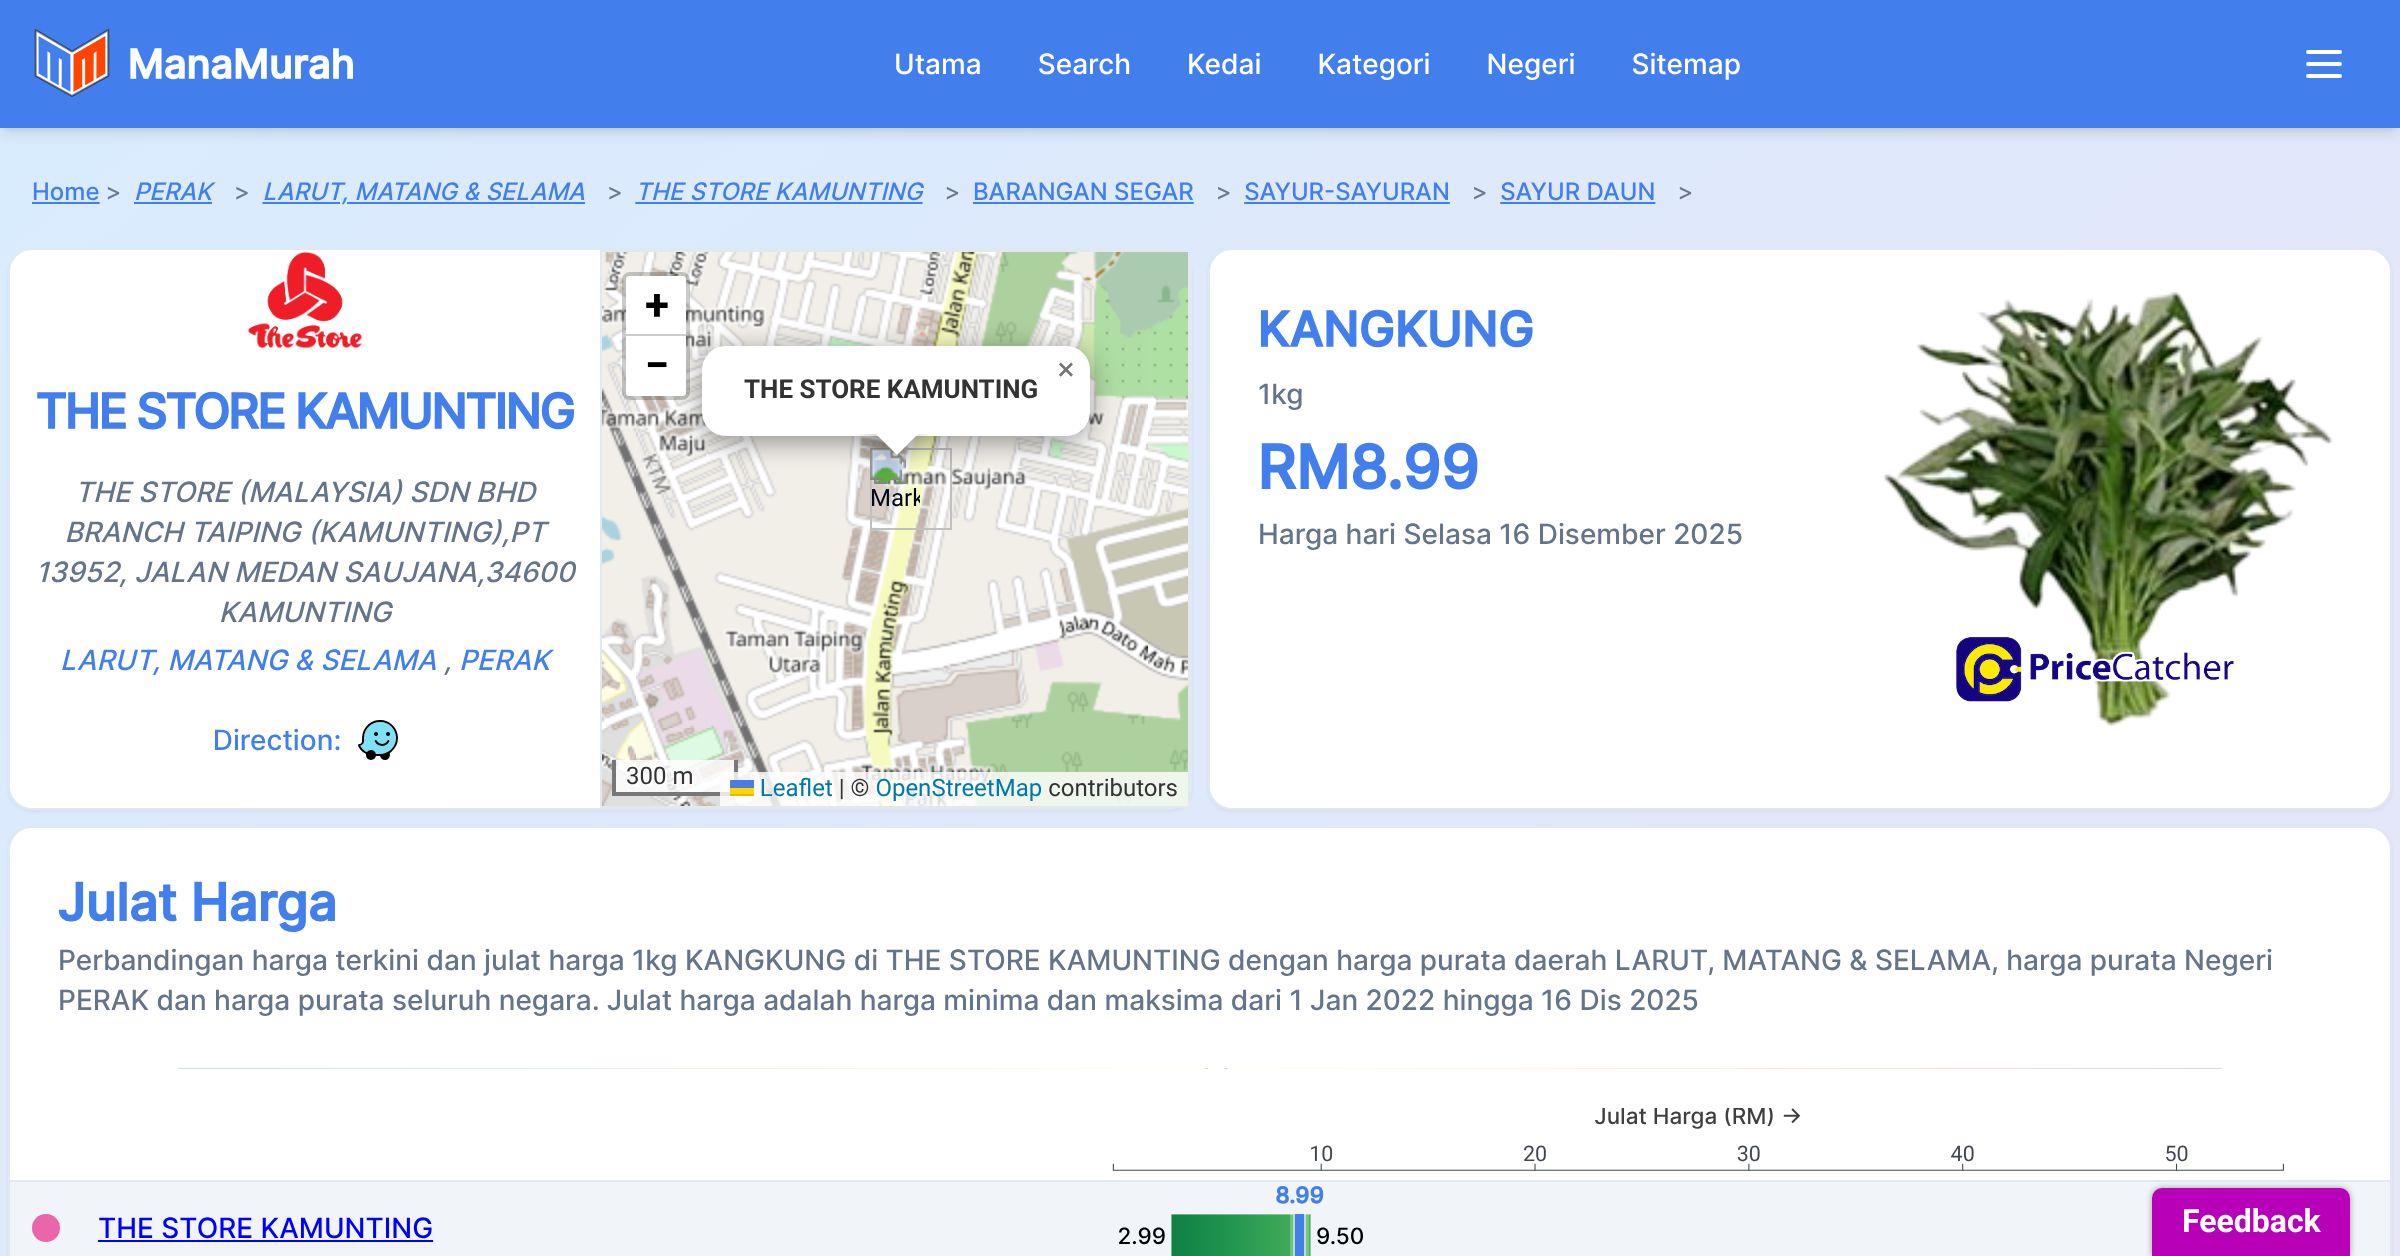The image size is (2400, 1256).
Task: Click the OpenStreetMap attribution link
Action: pos(957,788)
